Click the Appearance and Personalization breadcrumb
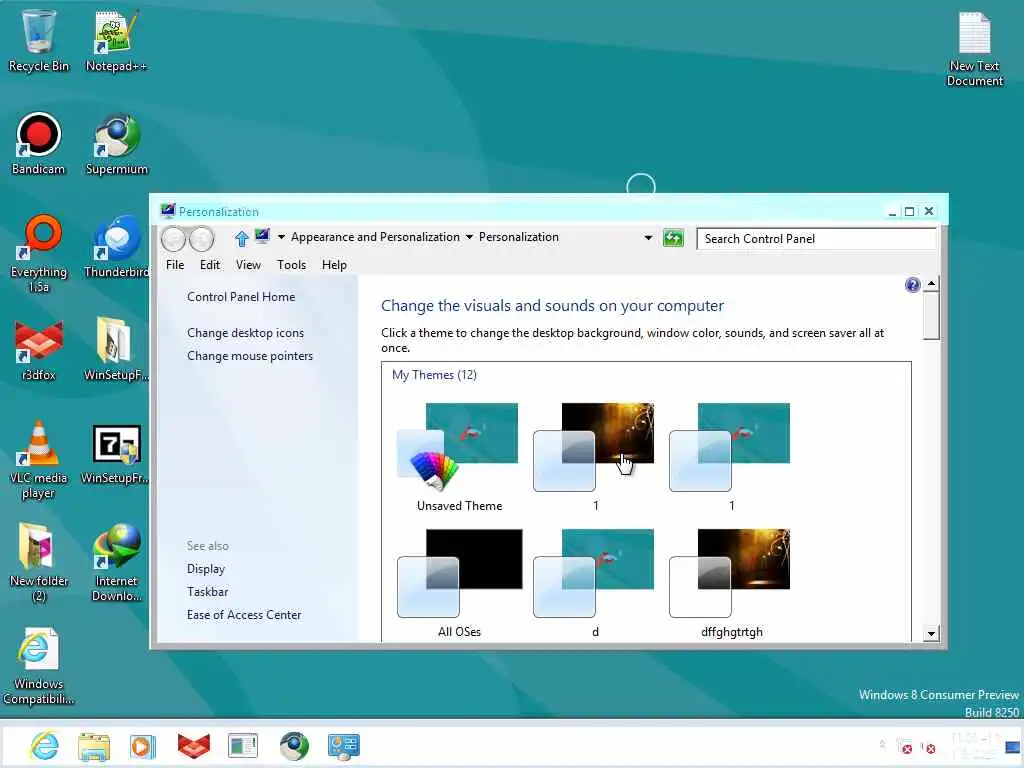 tap(376, 237)
